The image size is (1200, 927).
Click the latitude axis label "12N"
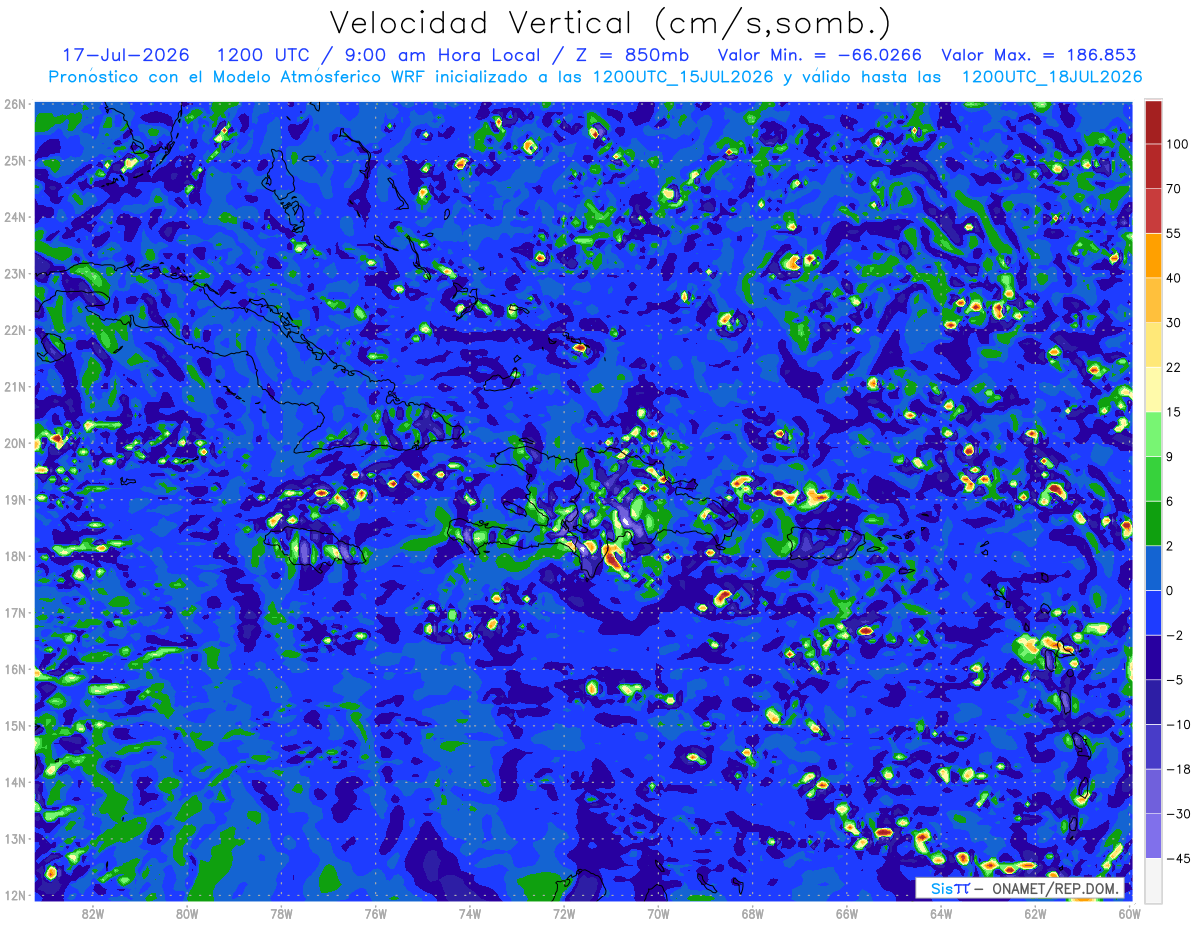point(15,895)
